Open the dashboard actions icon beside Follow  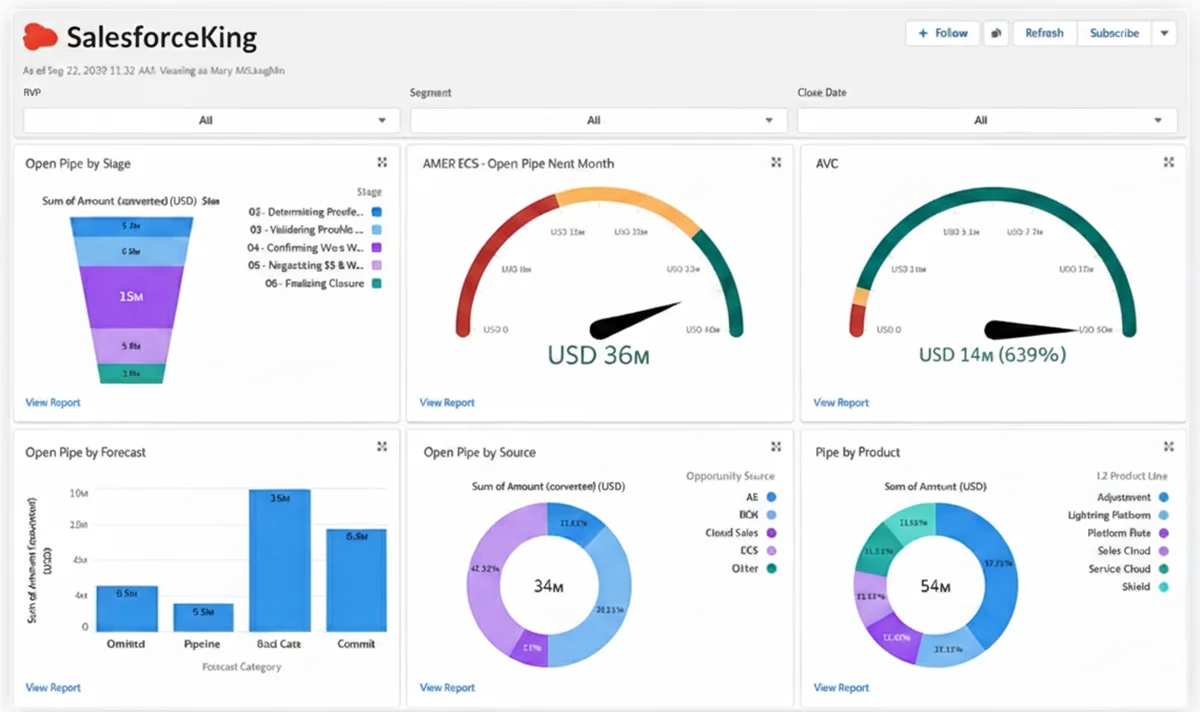tap(996, 33)
